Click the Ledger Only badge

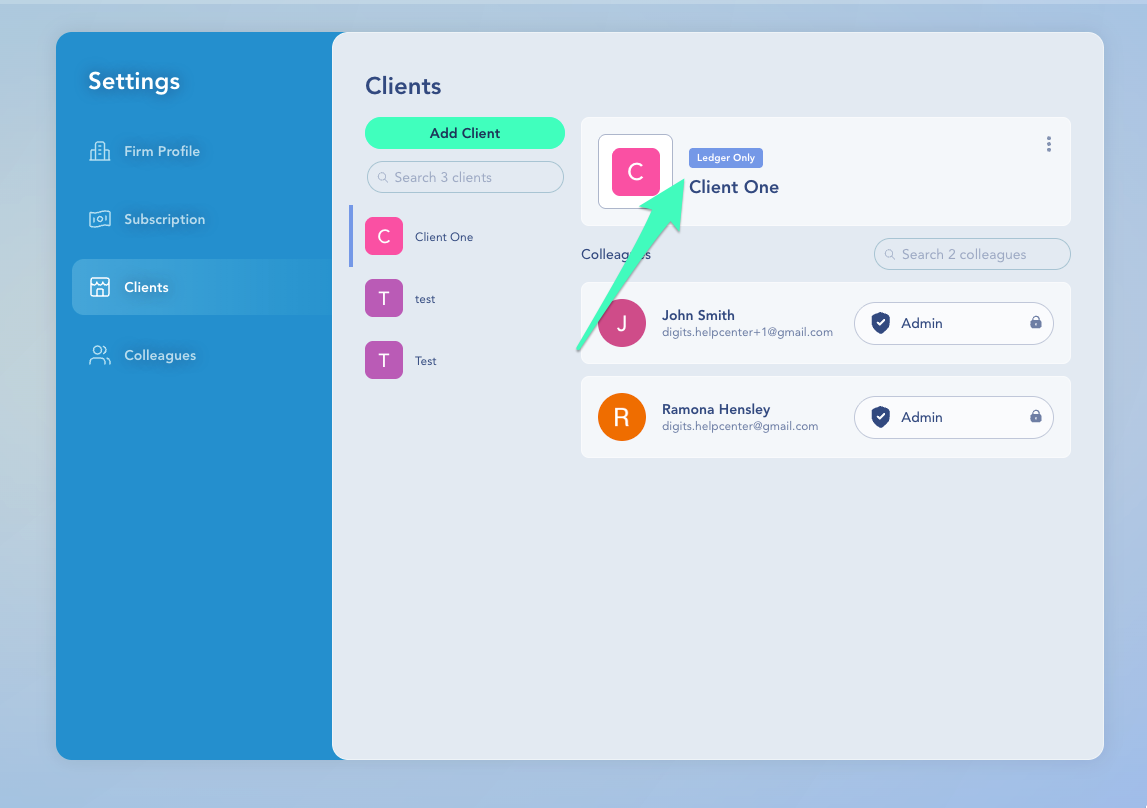coord(726,158)
